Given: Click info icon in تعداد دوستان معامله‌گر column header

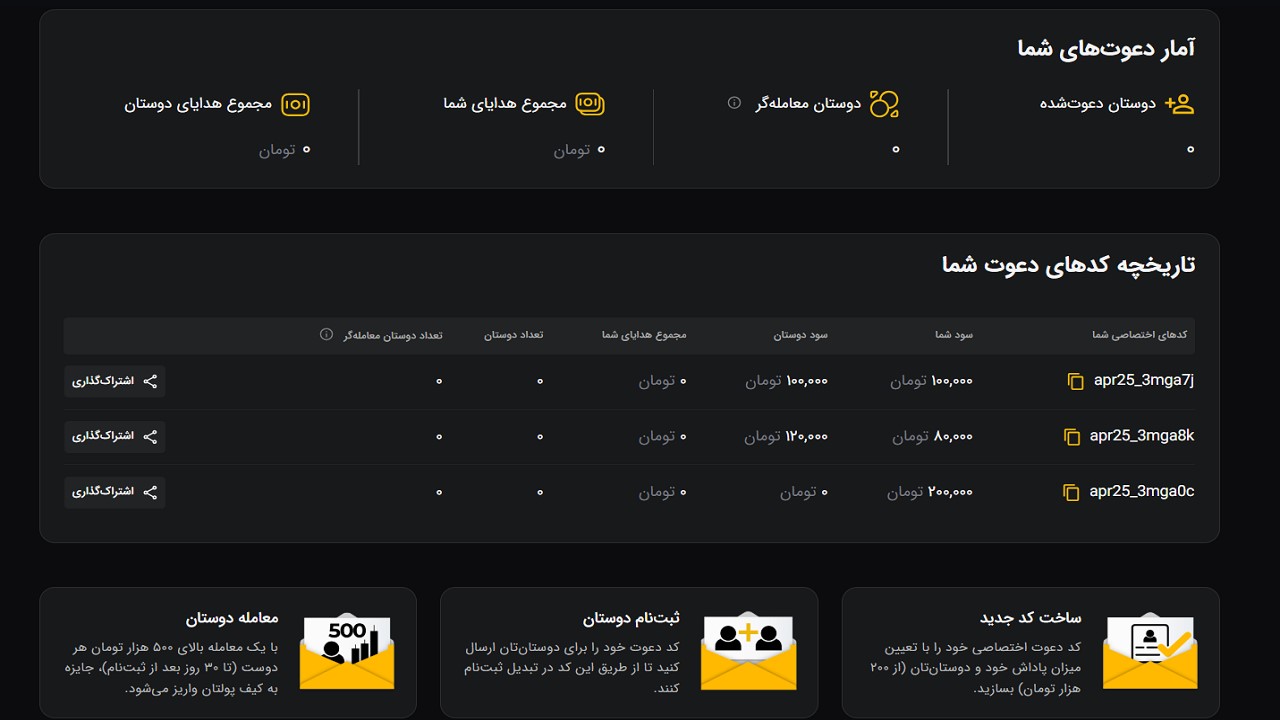Looking at the screenshot, I should coord(326,334).
